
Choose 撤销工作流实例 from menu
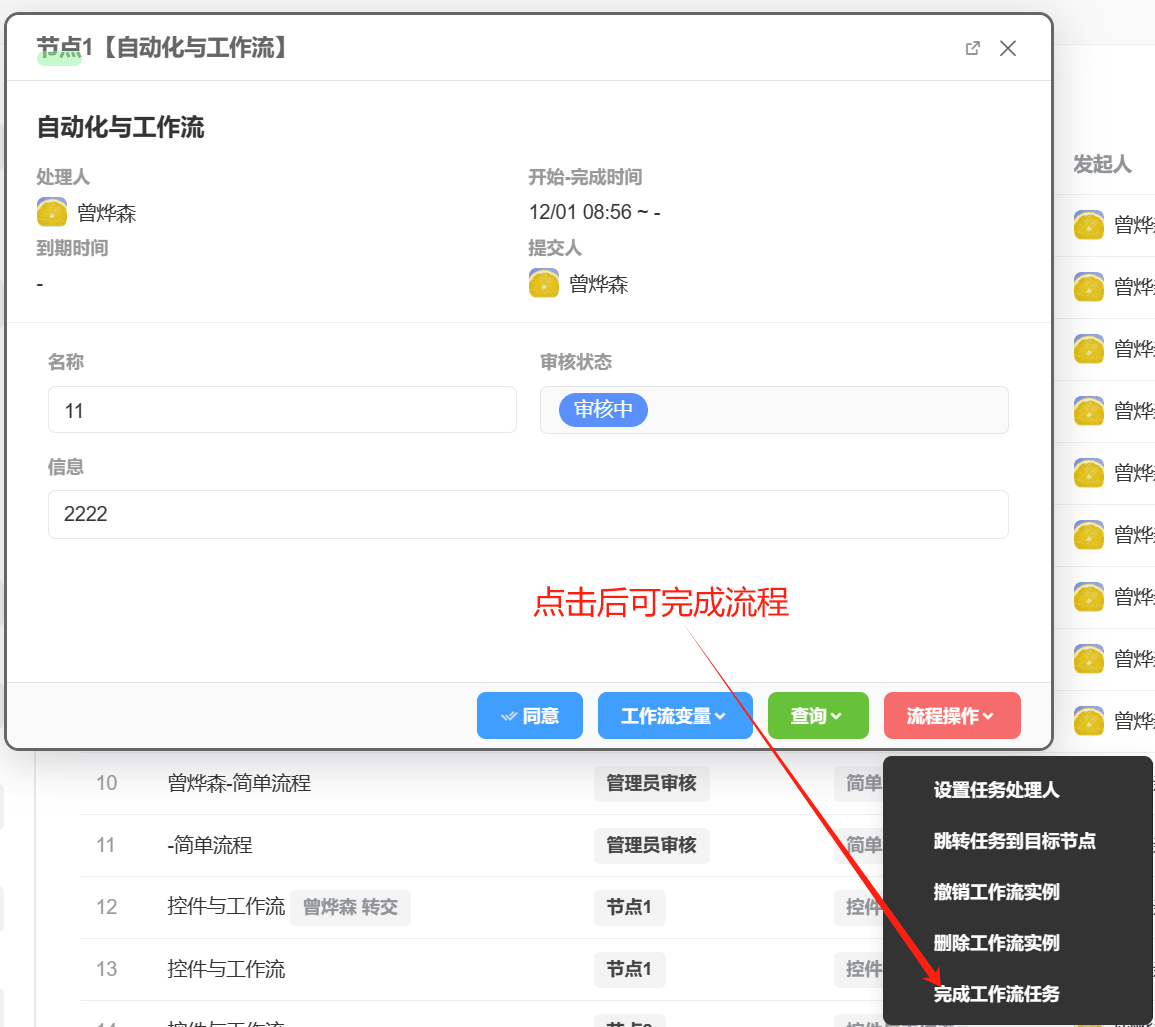pos(996,892)
